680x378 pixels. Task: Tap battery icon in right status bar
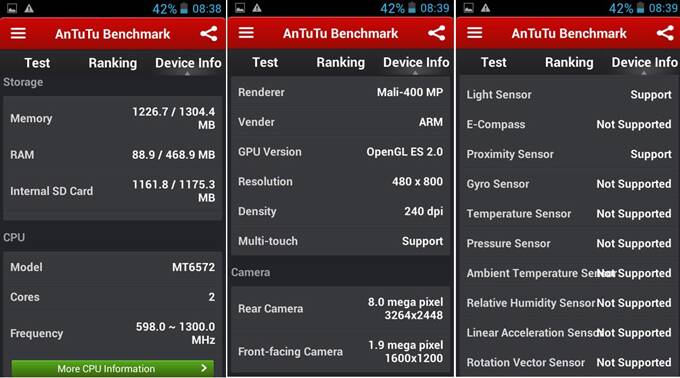[641, 8]
